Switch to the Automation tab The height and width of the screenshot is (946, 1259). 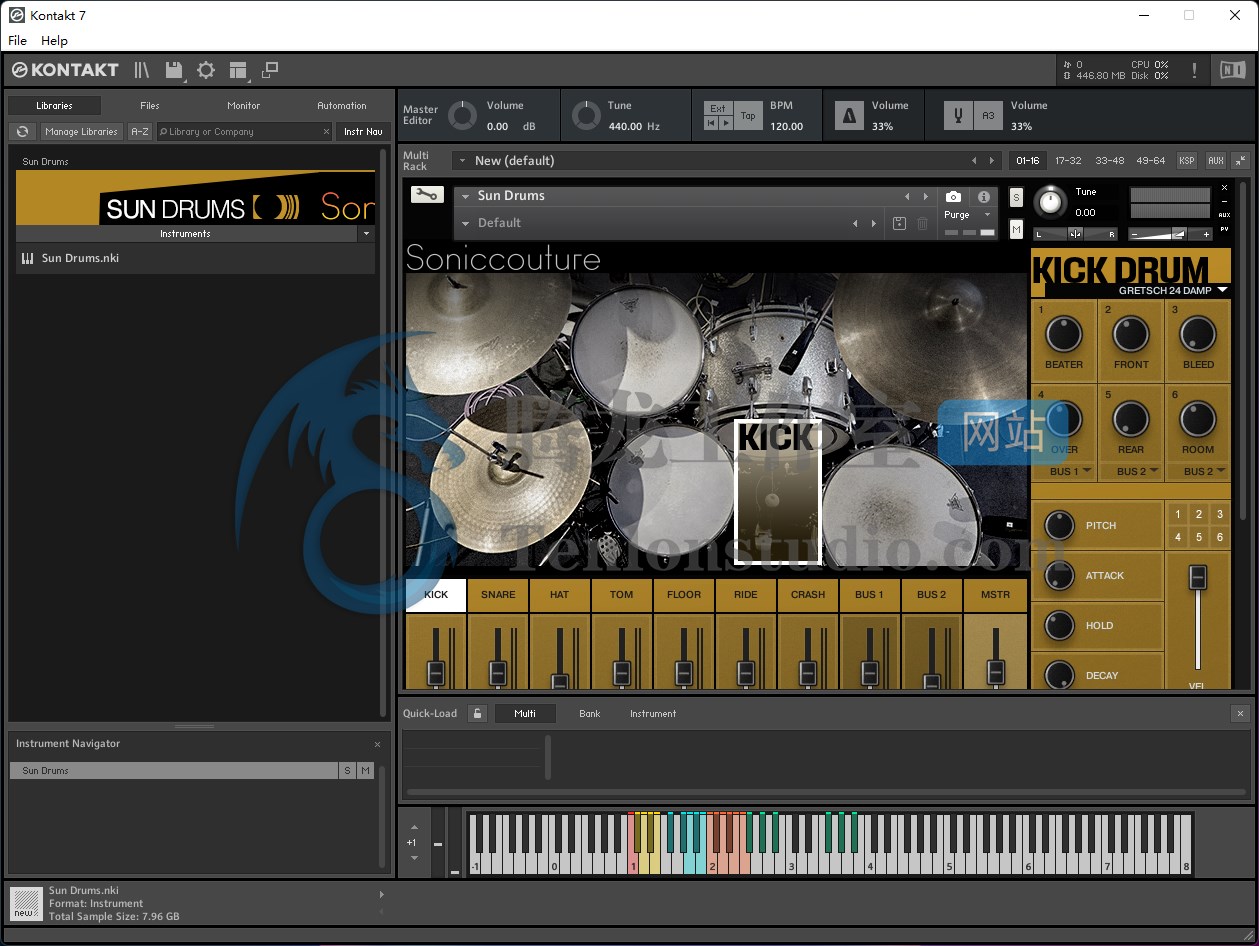pyautogui.click(x=342, y=105)
